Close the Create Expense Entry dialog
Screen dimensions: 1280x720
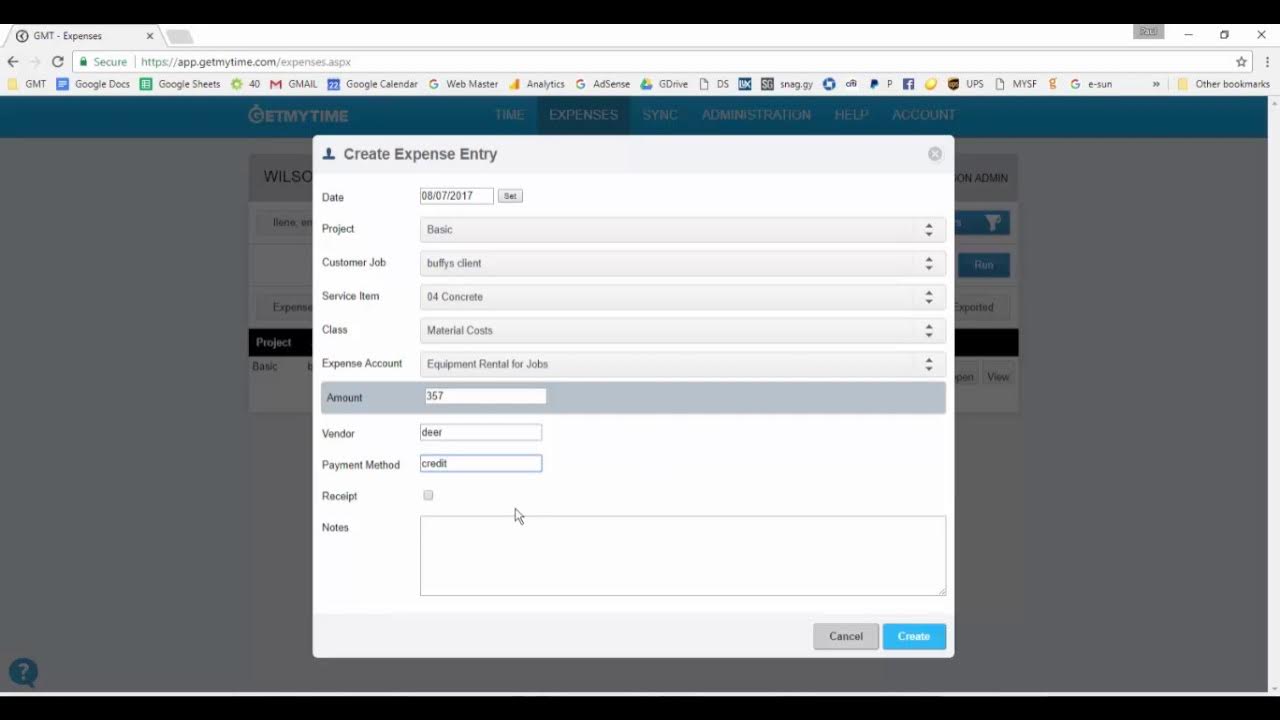tap(935, 154)
